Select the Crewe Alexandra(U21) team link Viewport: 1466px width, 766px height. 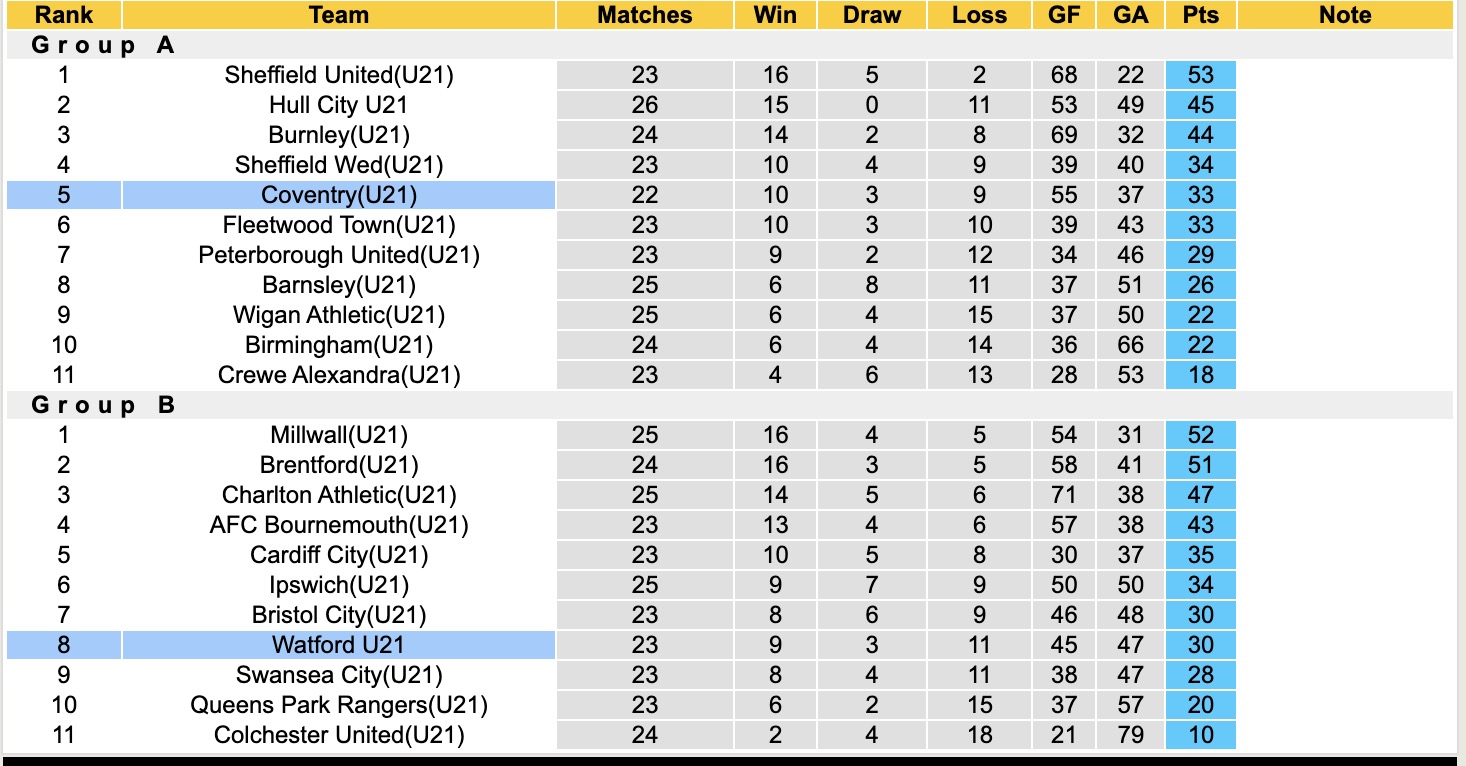point(339,375)
